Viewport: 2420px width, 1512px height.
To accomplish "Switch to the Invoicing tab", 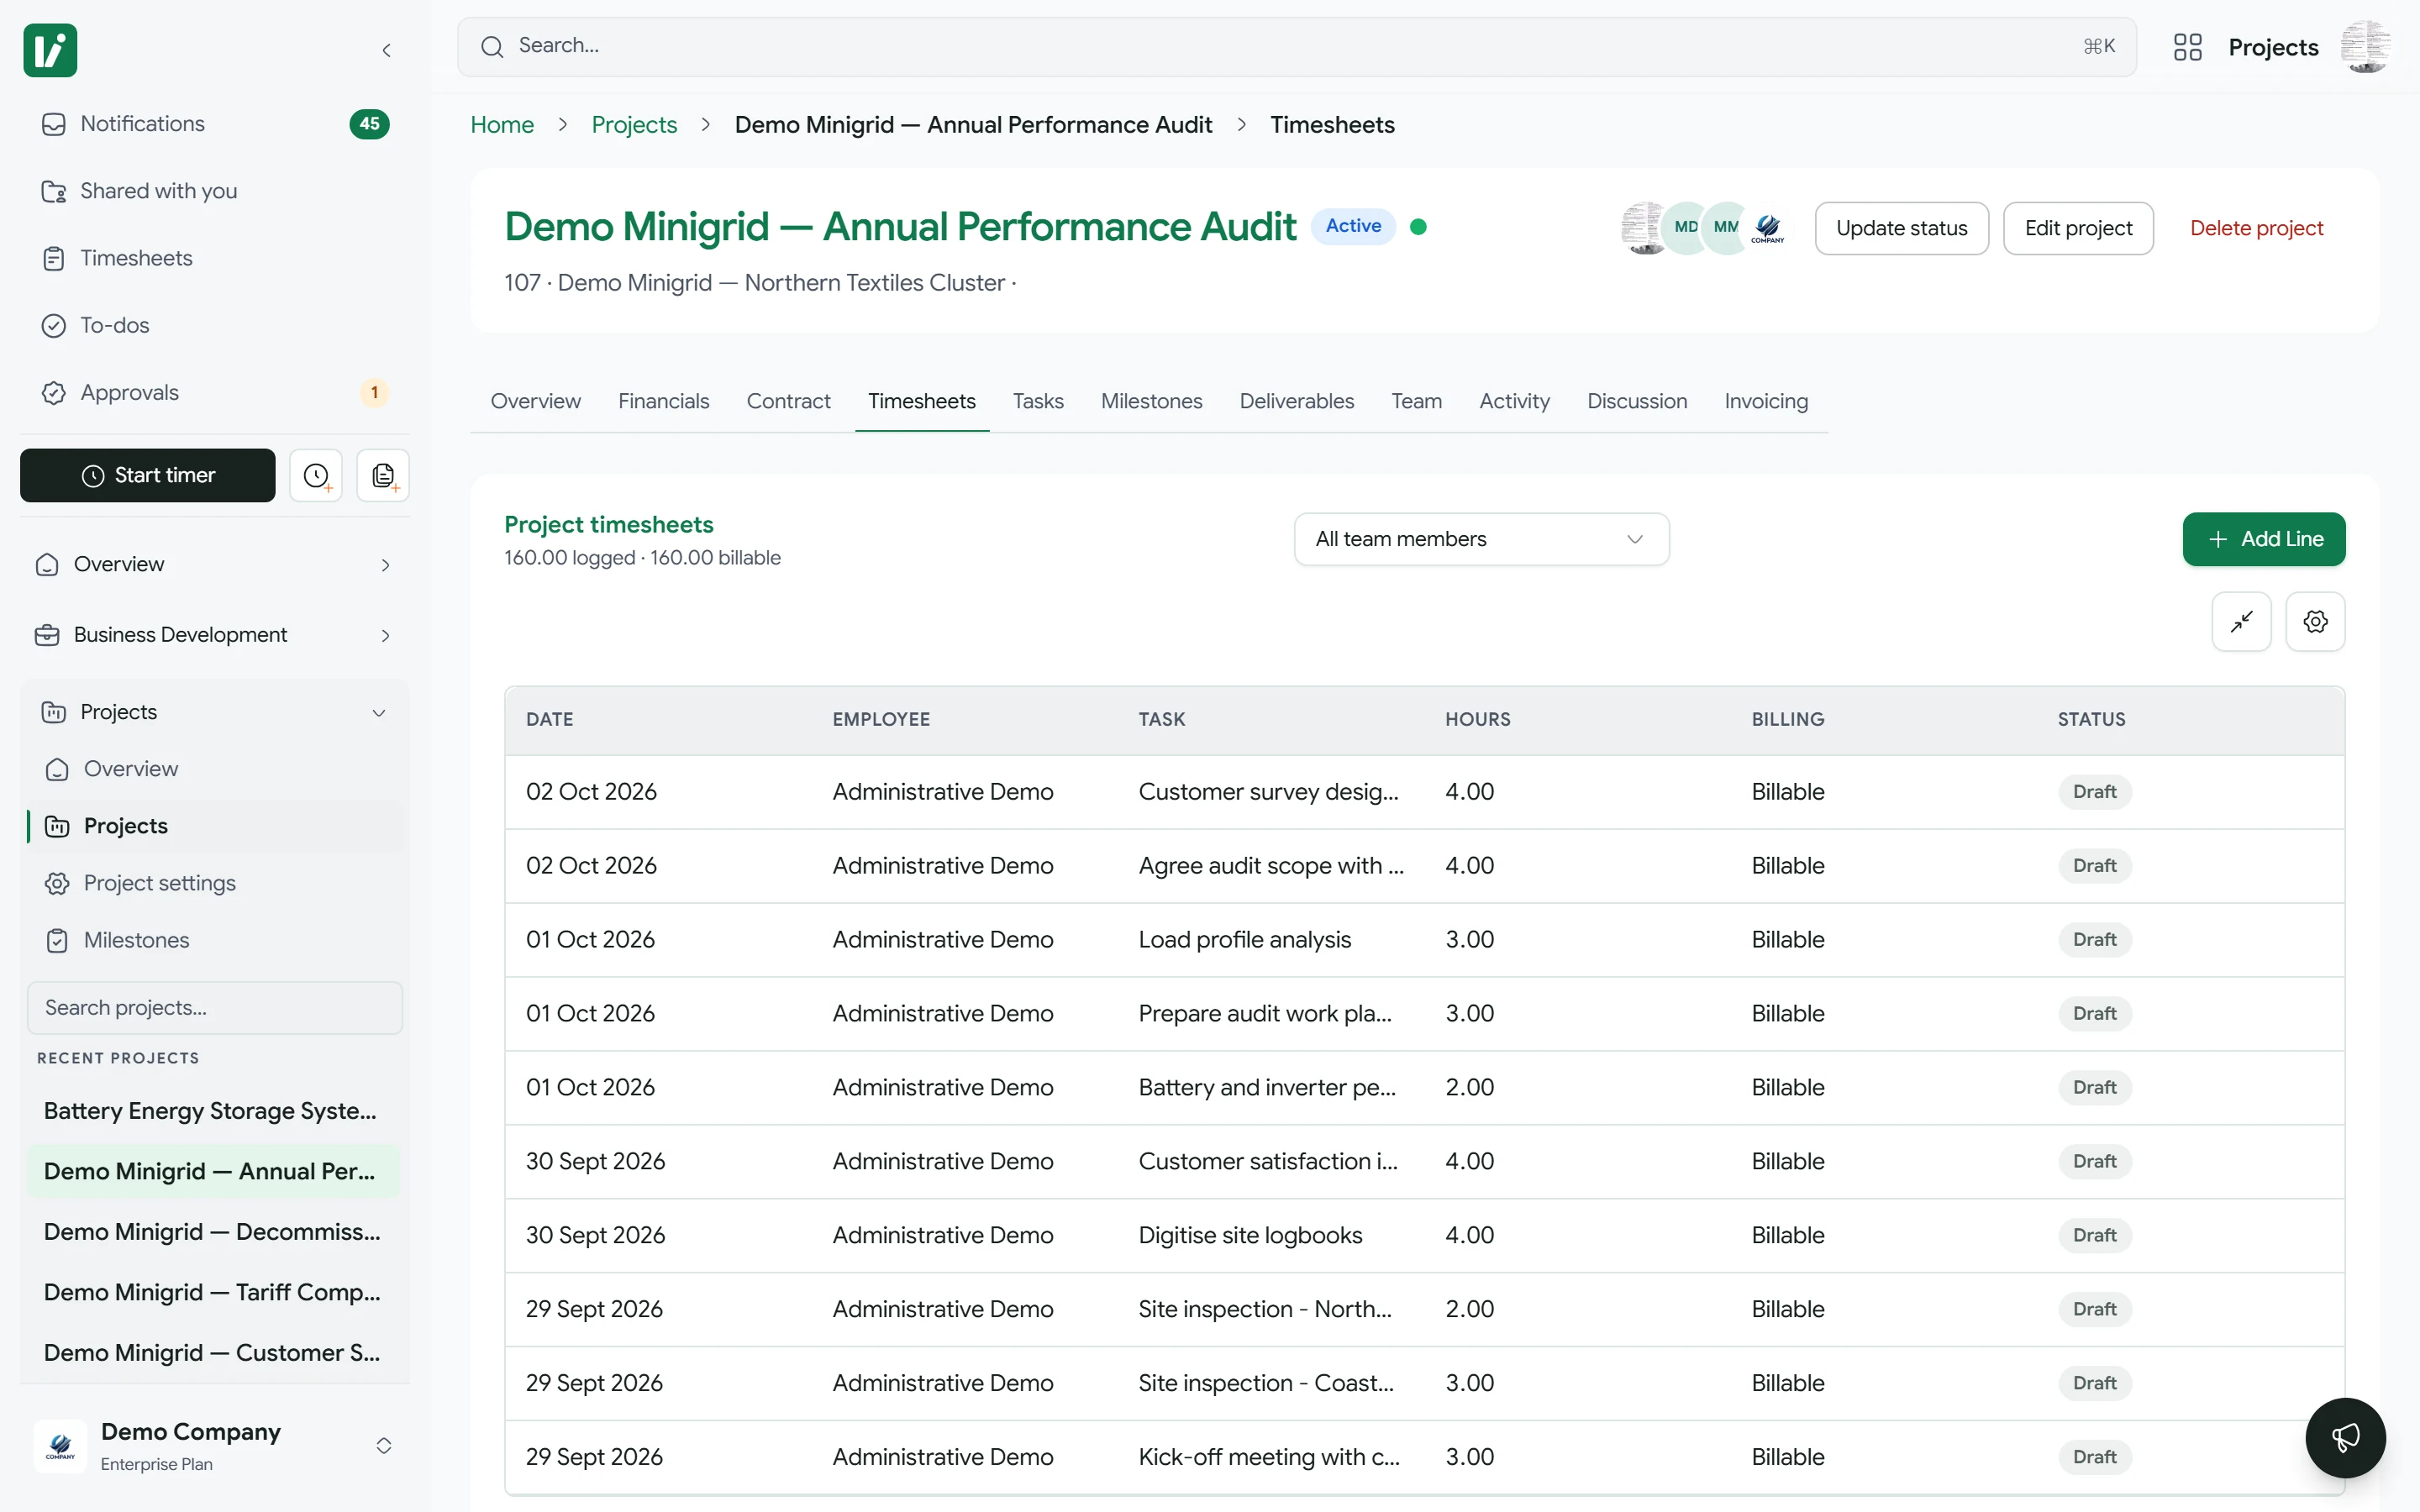I will pyautogui.click(x=1766, y=401).
